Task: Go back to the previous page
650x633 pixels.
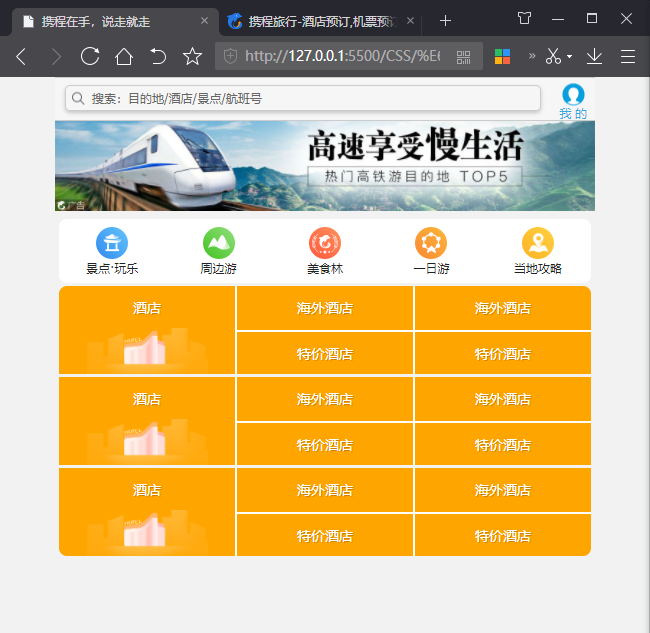Action: (x=21, y=56)
